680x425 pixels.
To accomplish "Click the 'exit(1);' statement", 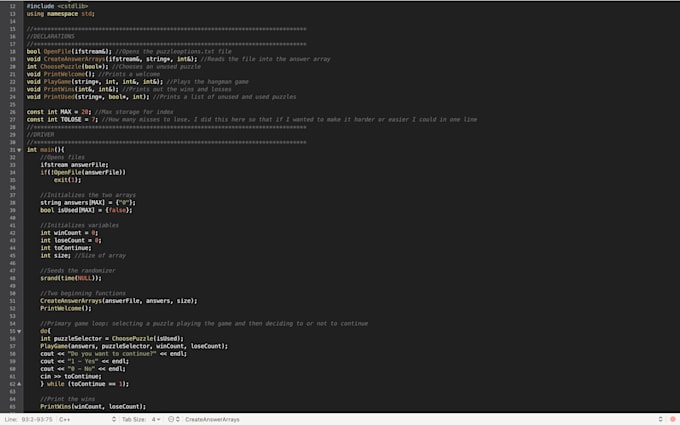I will [67, 180].
